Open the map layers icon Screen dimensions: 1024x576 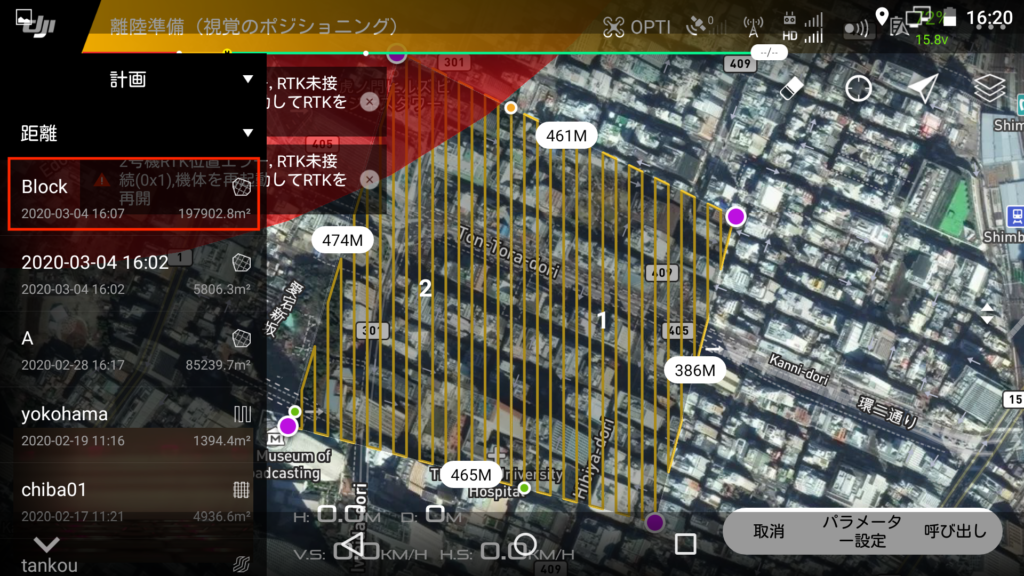tap(989, 88)
